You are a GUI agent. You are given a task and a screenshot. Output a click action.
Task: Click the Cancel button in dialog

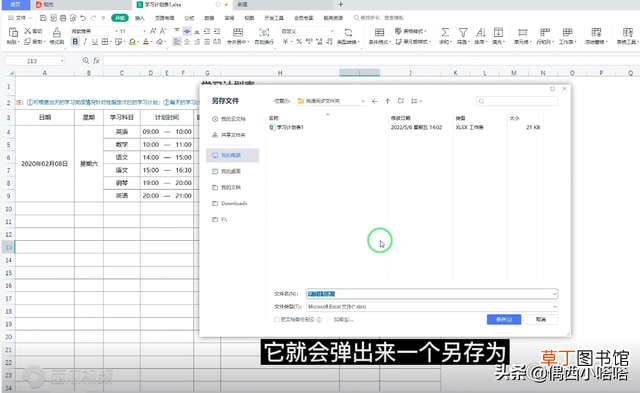(x=541, y=320)
